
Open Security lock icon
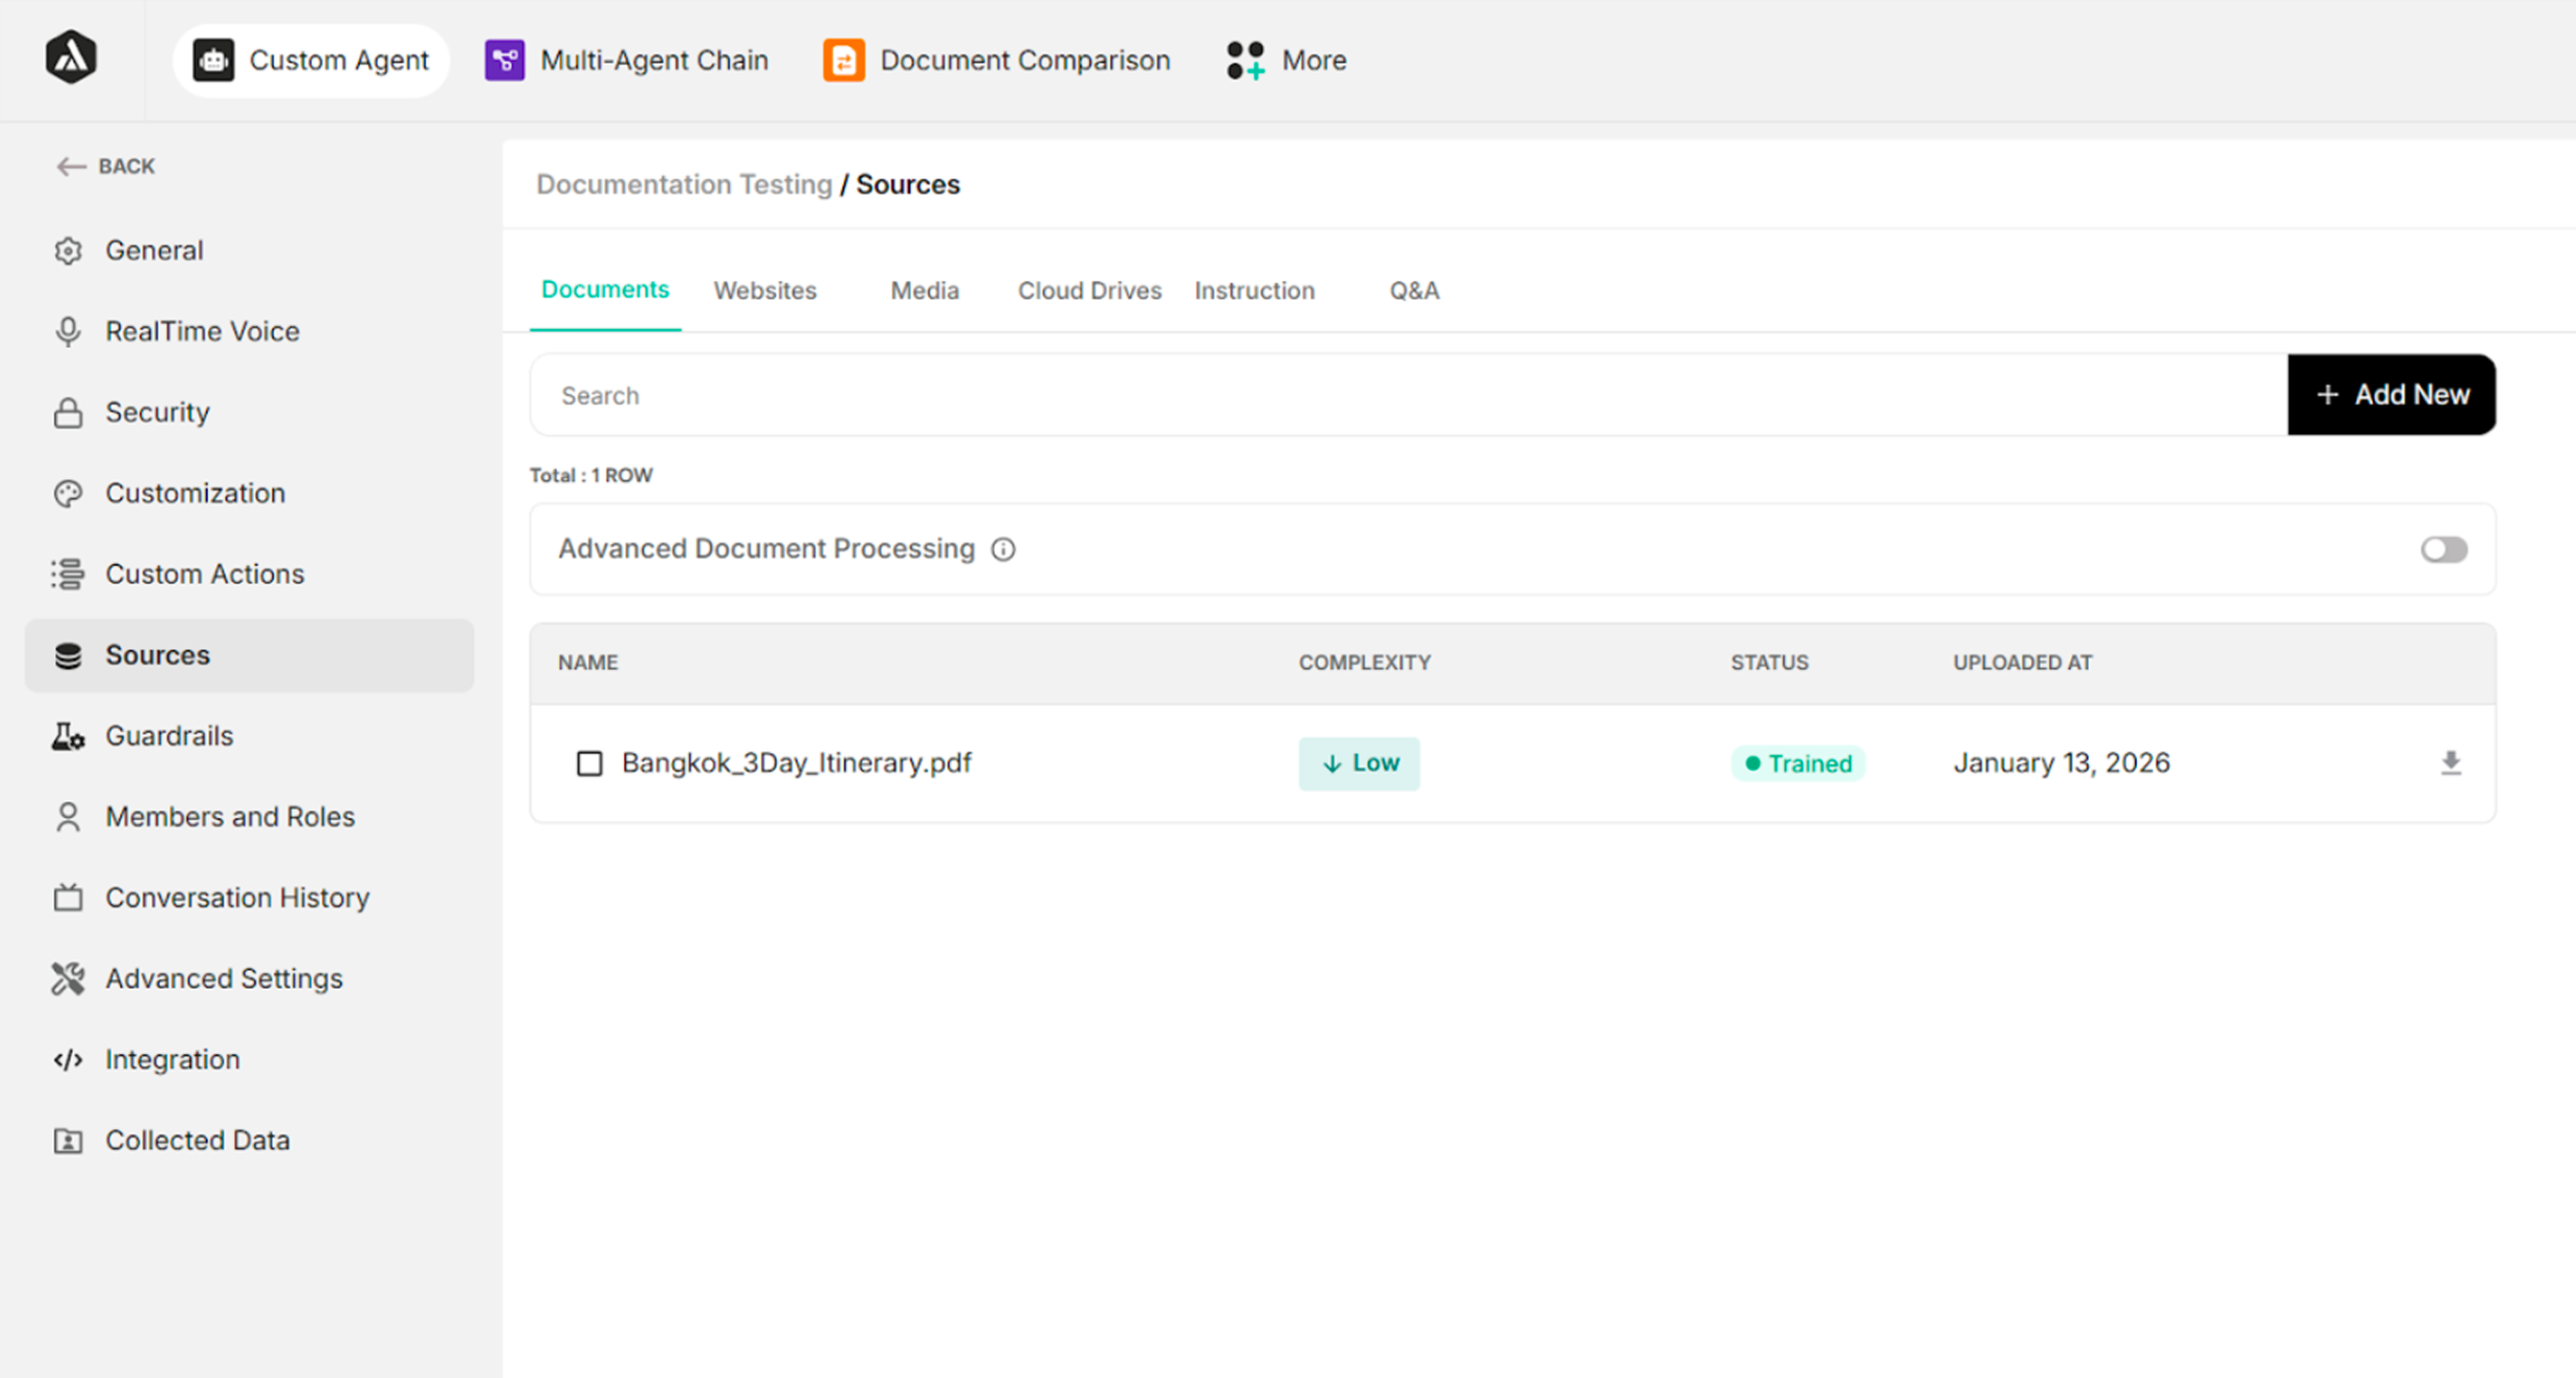click(68, 413)
